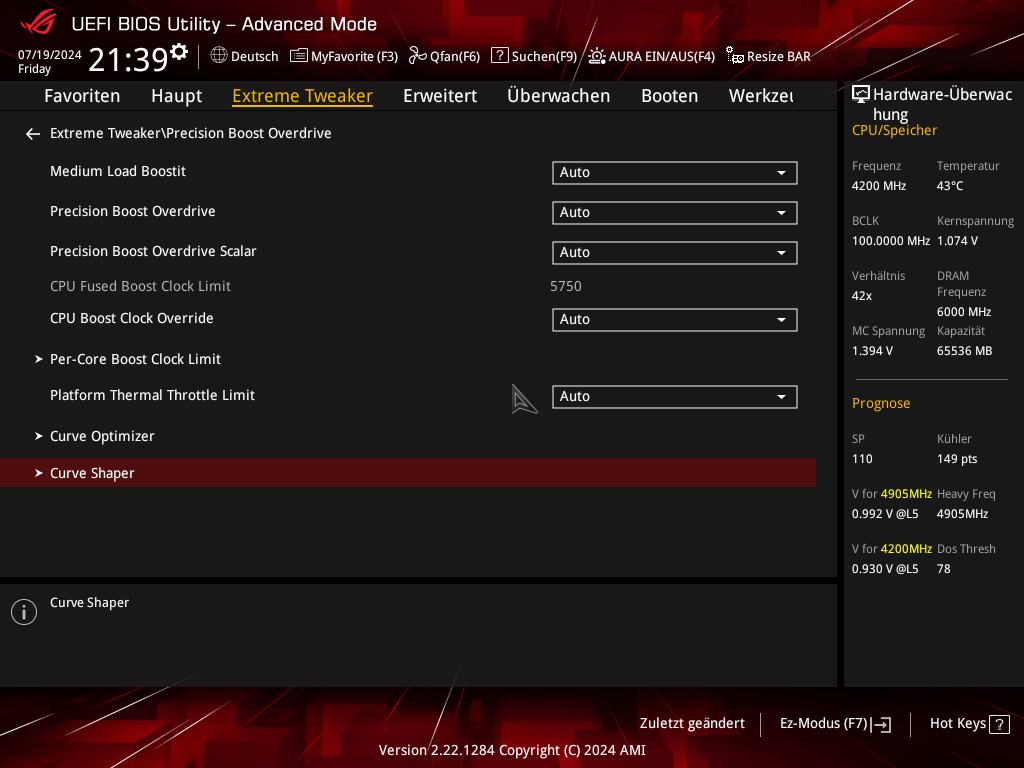
Task: Switch to Booten tab
Action: pos(669,96)
